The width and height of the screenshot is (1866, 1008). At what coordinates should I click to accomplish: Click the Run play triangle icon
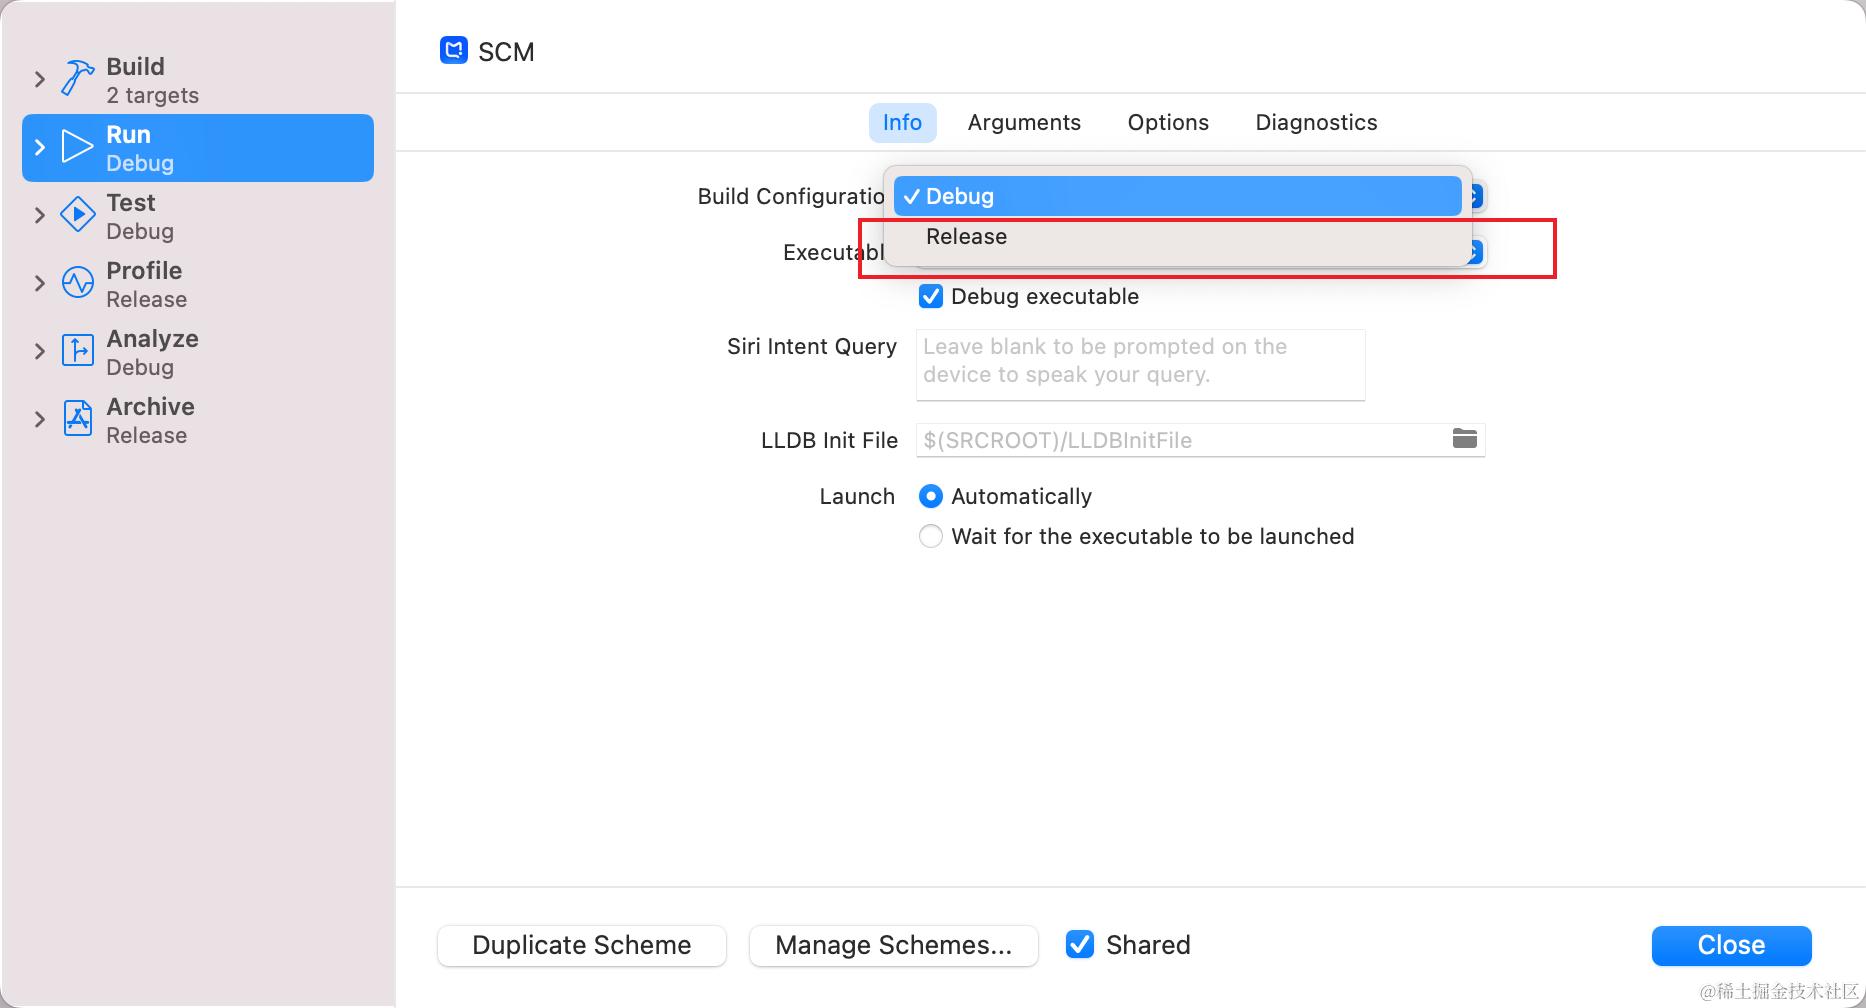[x=77, y=147]
